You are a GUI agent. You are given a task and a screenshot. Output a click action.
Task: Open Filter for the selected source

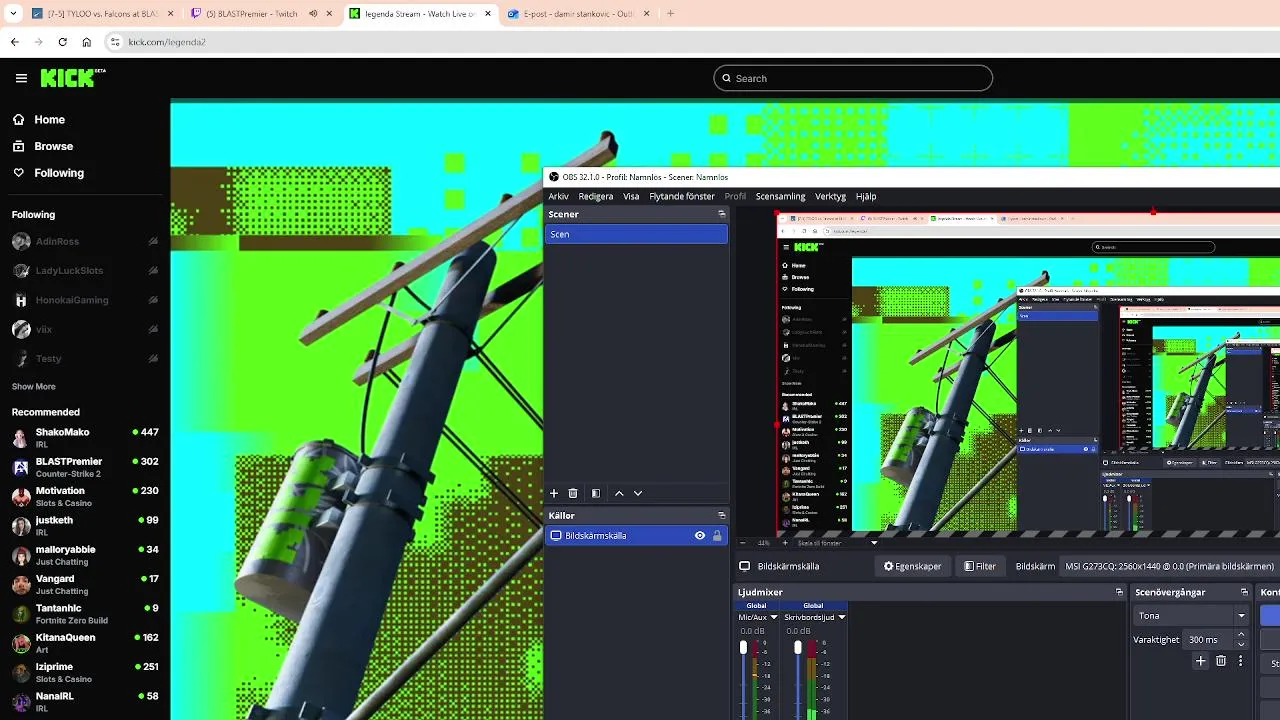click(x=980, y=566)
